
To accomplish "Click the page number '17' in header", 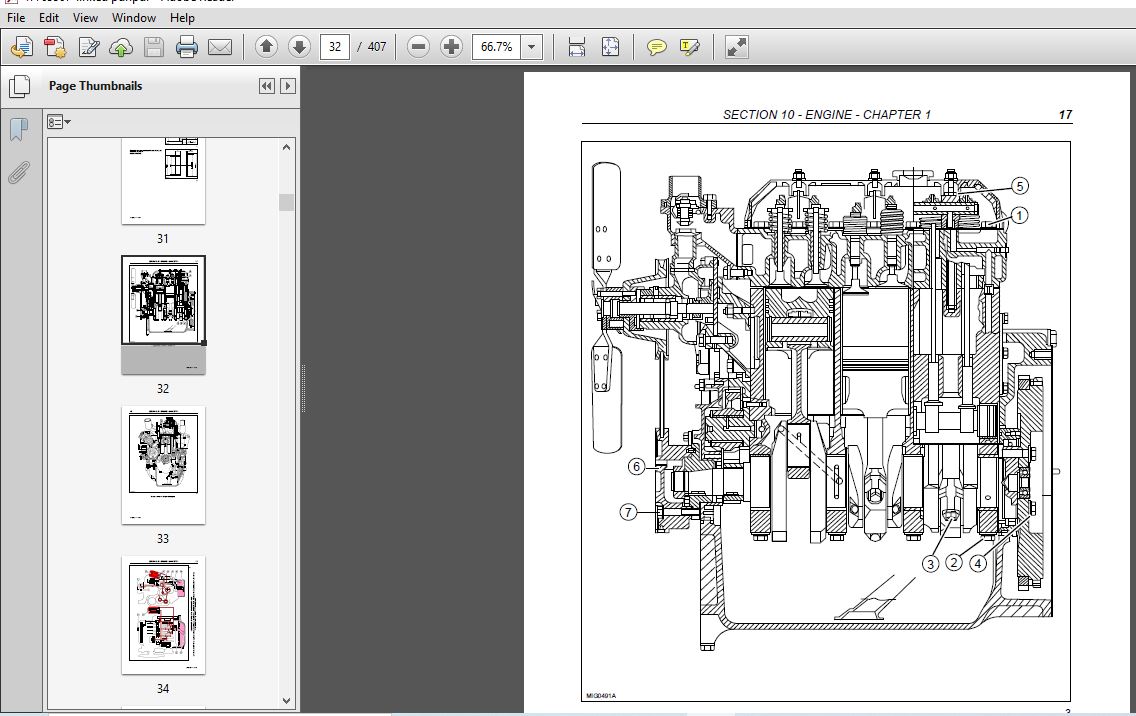I will coord(1065,115).
